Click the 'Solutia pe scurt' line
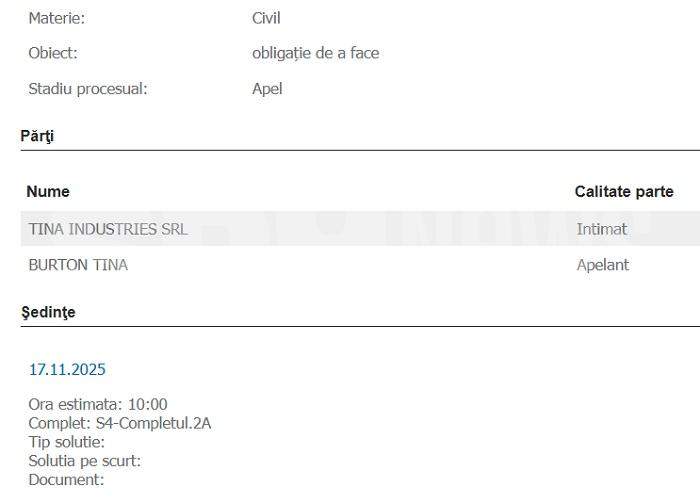Screen dimensions: 700x503 [x=85, y=461]
